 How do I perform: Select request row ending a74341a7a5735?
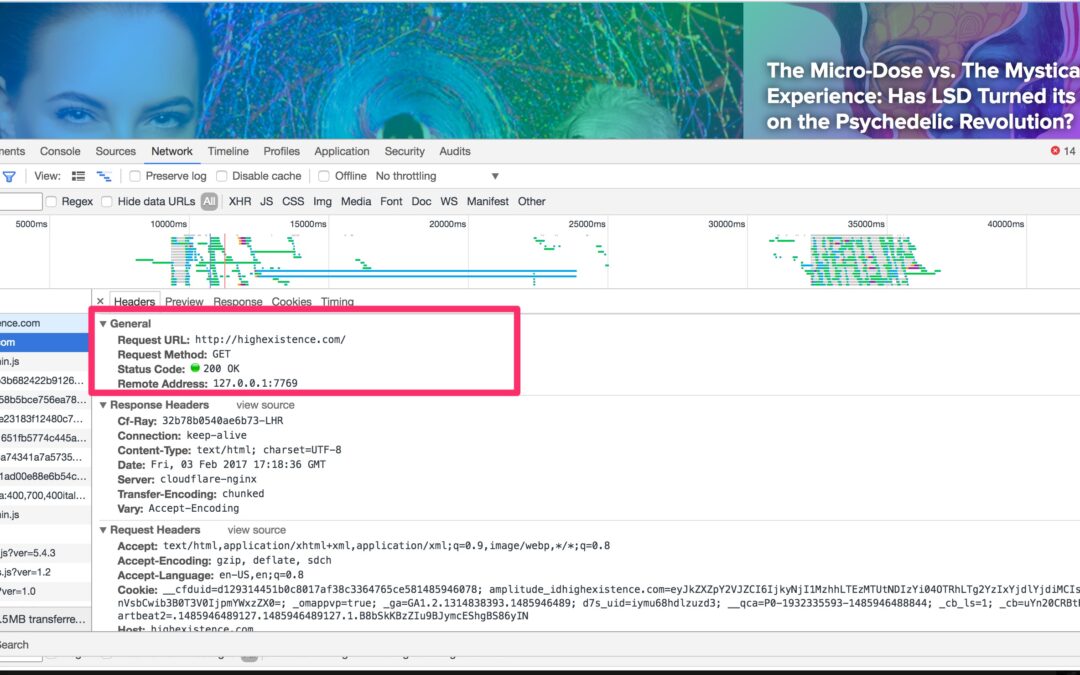click(x=45, y=457)
